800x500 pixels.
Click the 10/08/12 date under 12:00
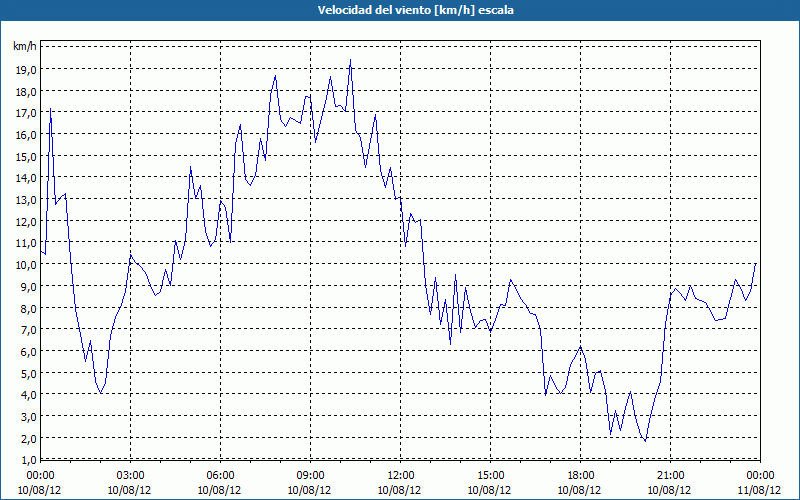(399, 490)
